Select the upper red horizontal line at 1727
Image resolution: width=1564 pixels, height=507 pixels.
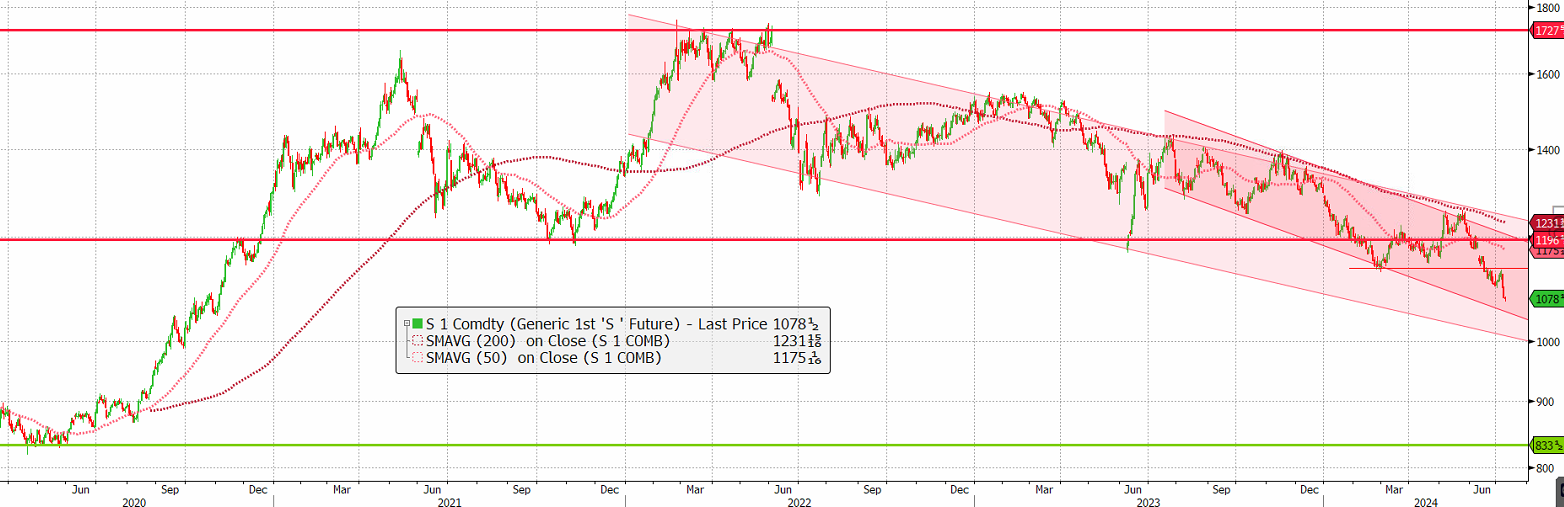click(x=765, y=30)
